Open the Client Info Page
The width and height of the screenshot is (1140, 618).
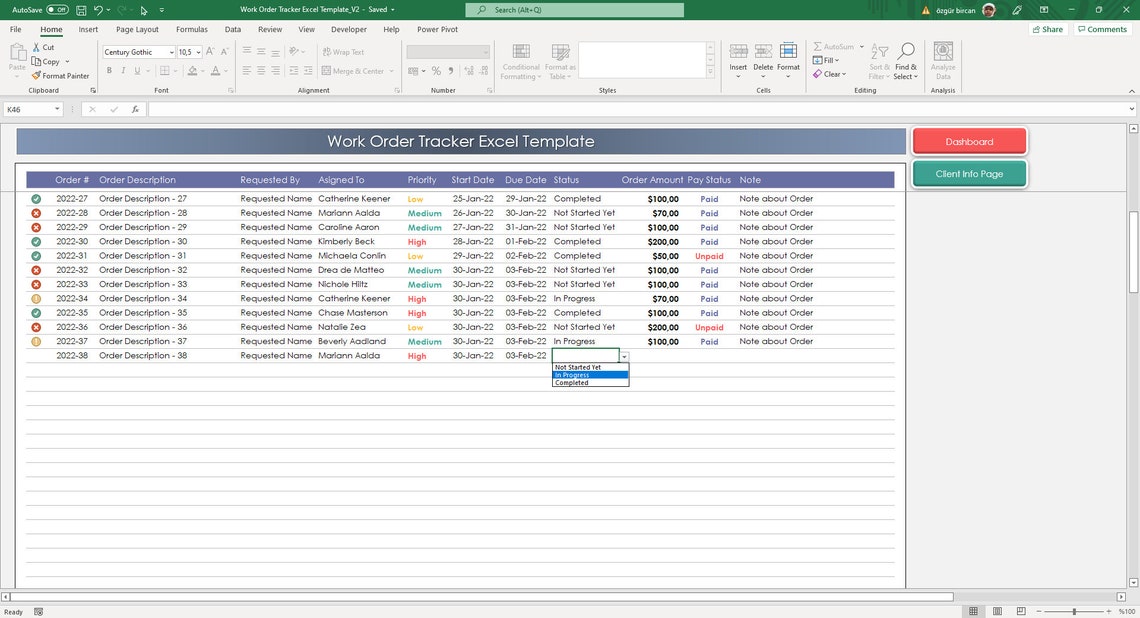(968, 173)
